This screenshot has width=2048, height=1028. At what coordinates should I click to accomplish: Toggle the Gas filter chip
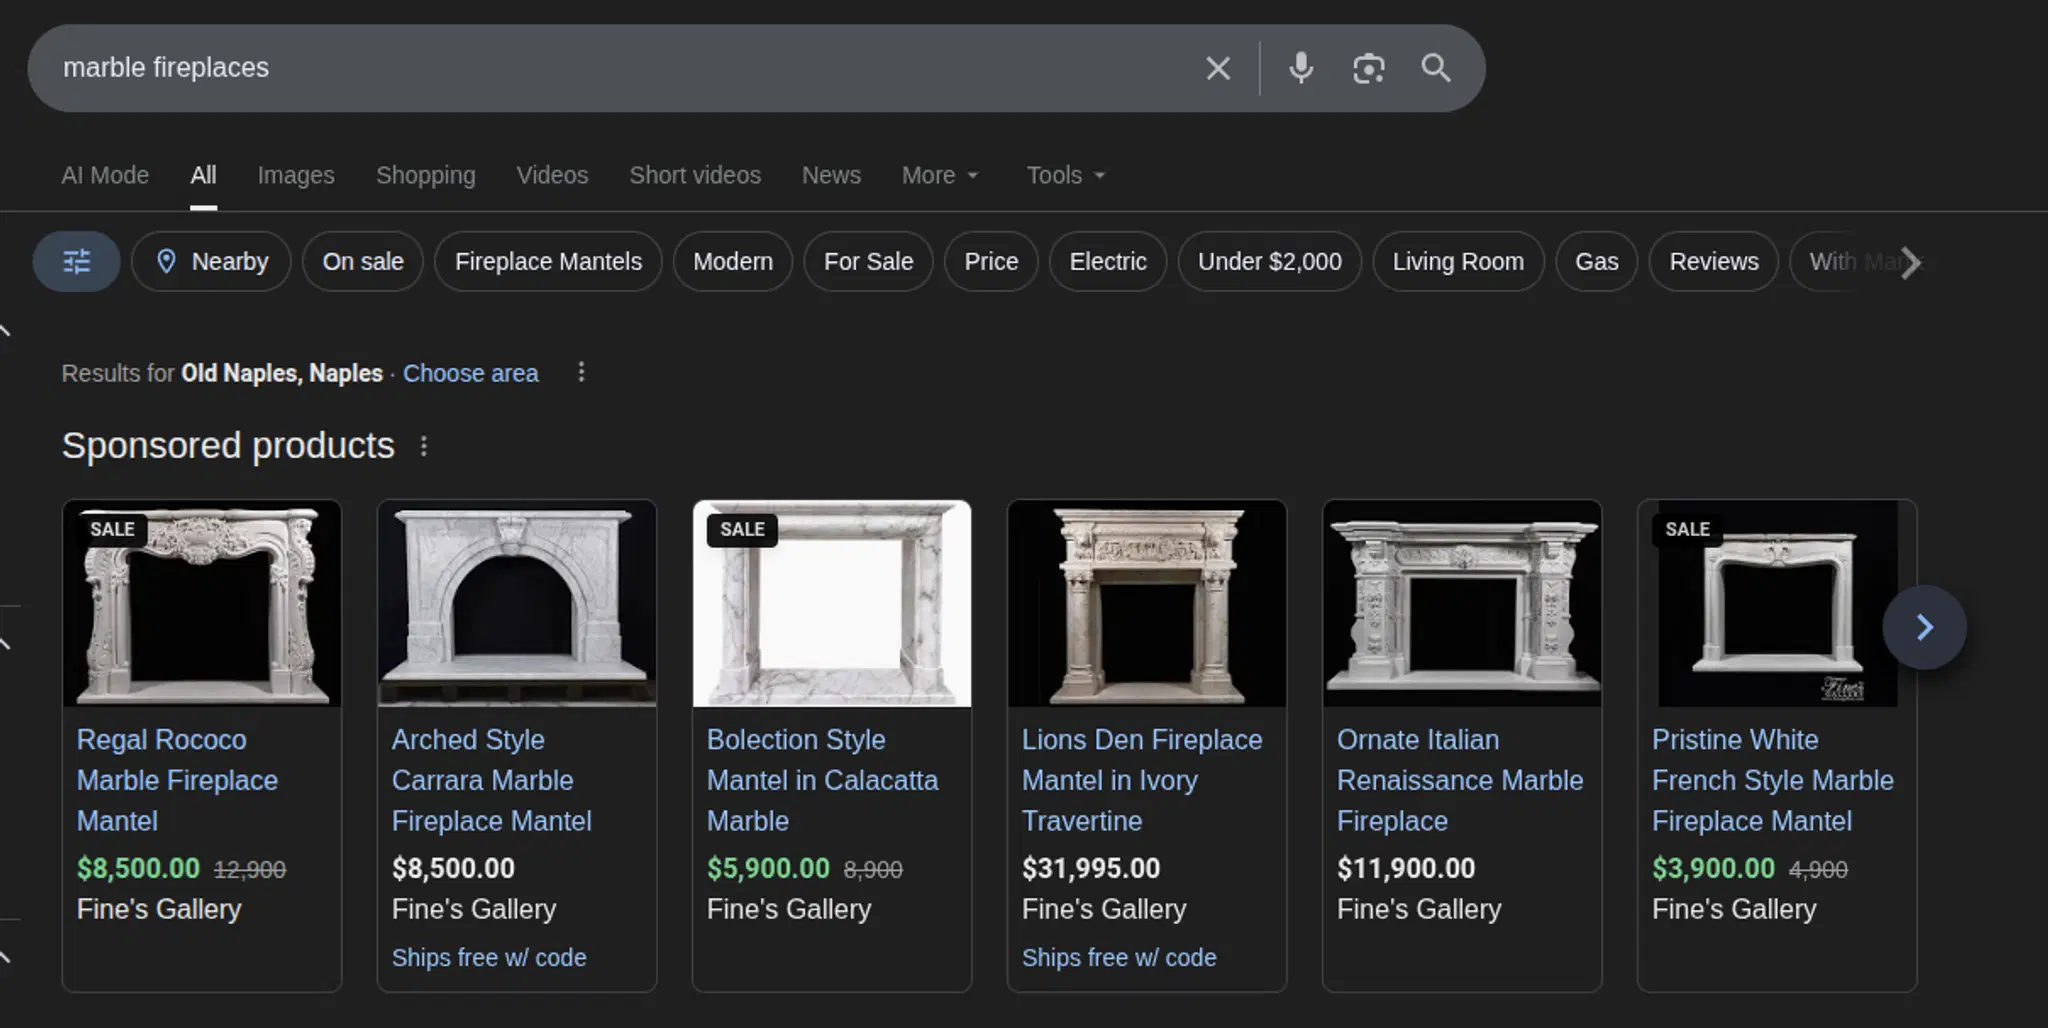1596,261
